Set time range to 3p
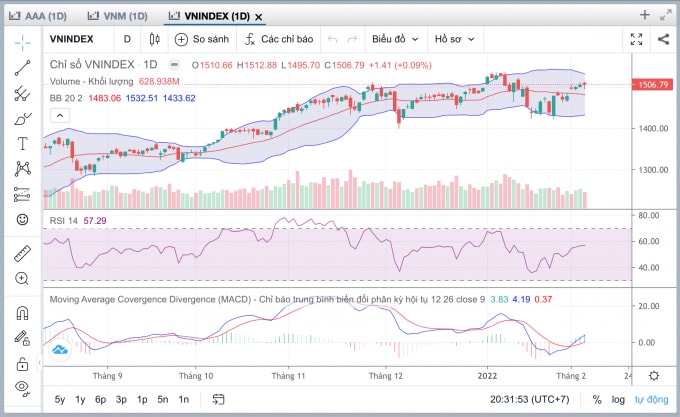Screen dimensions: 680x417 point(121,399)
